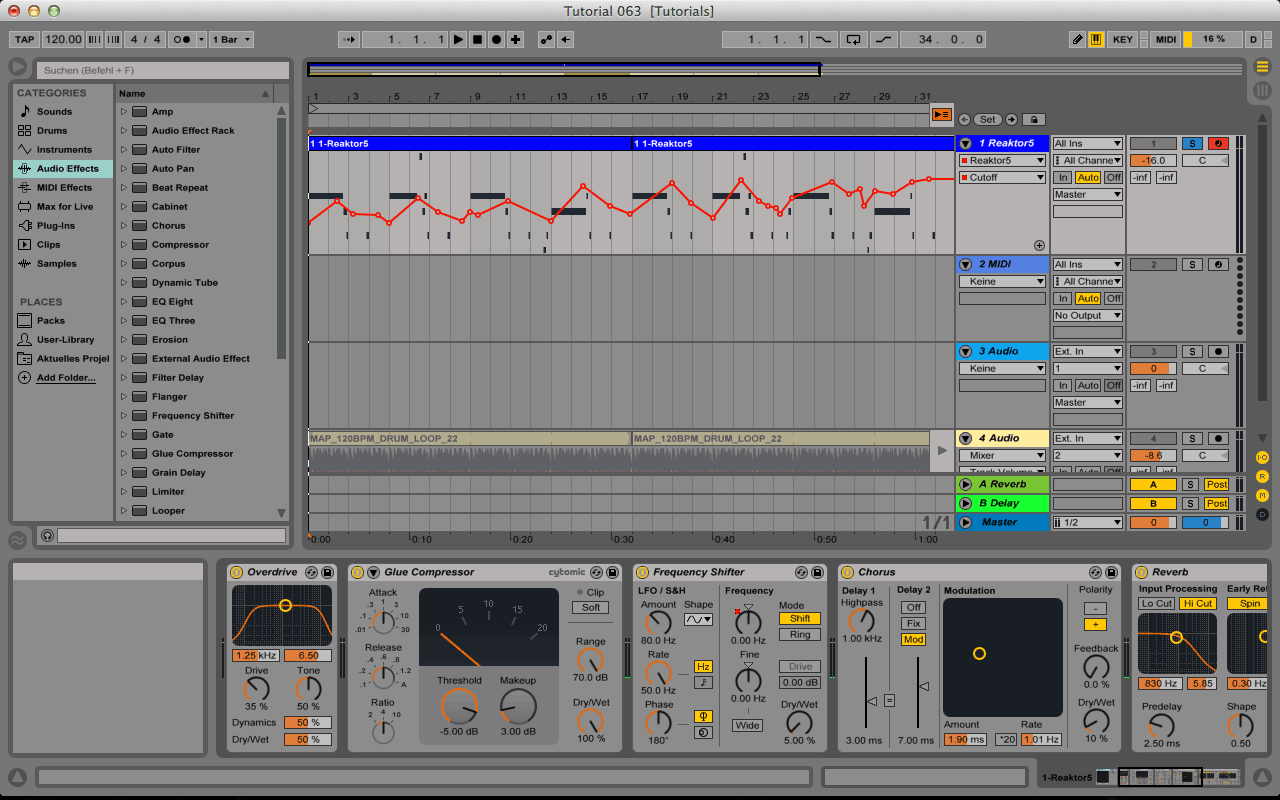Click the Play button in transport bar
Screen dimensions: 1280x800
click(458, 40)
